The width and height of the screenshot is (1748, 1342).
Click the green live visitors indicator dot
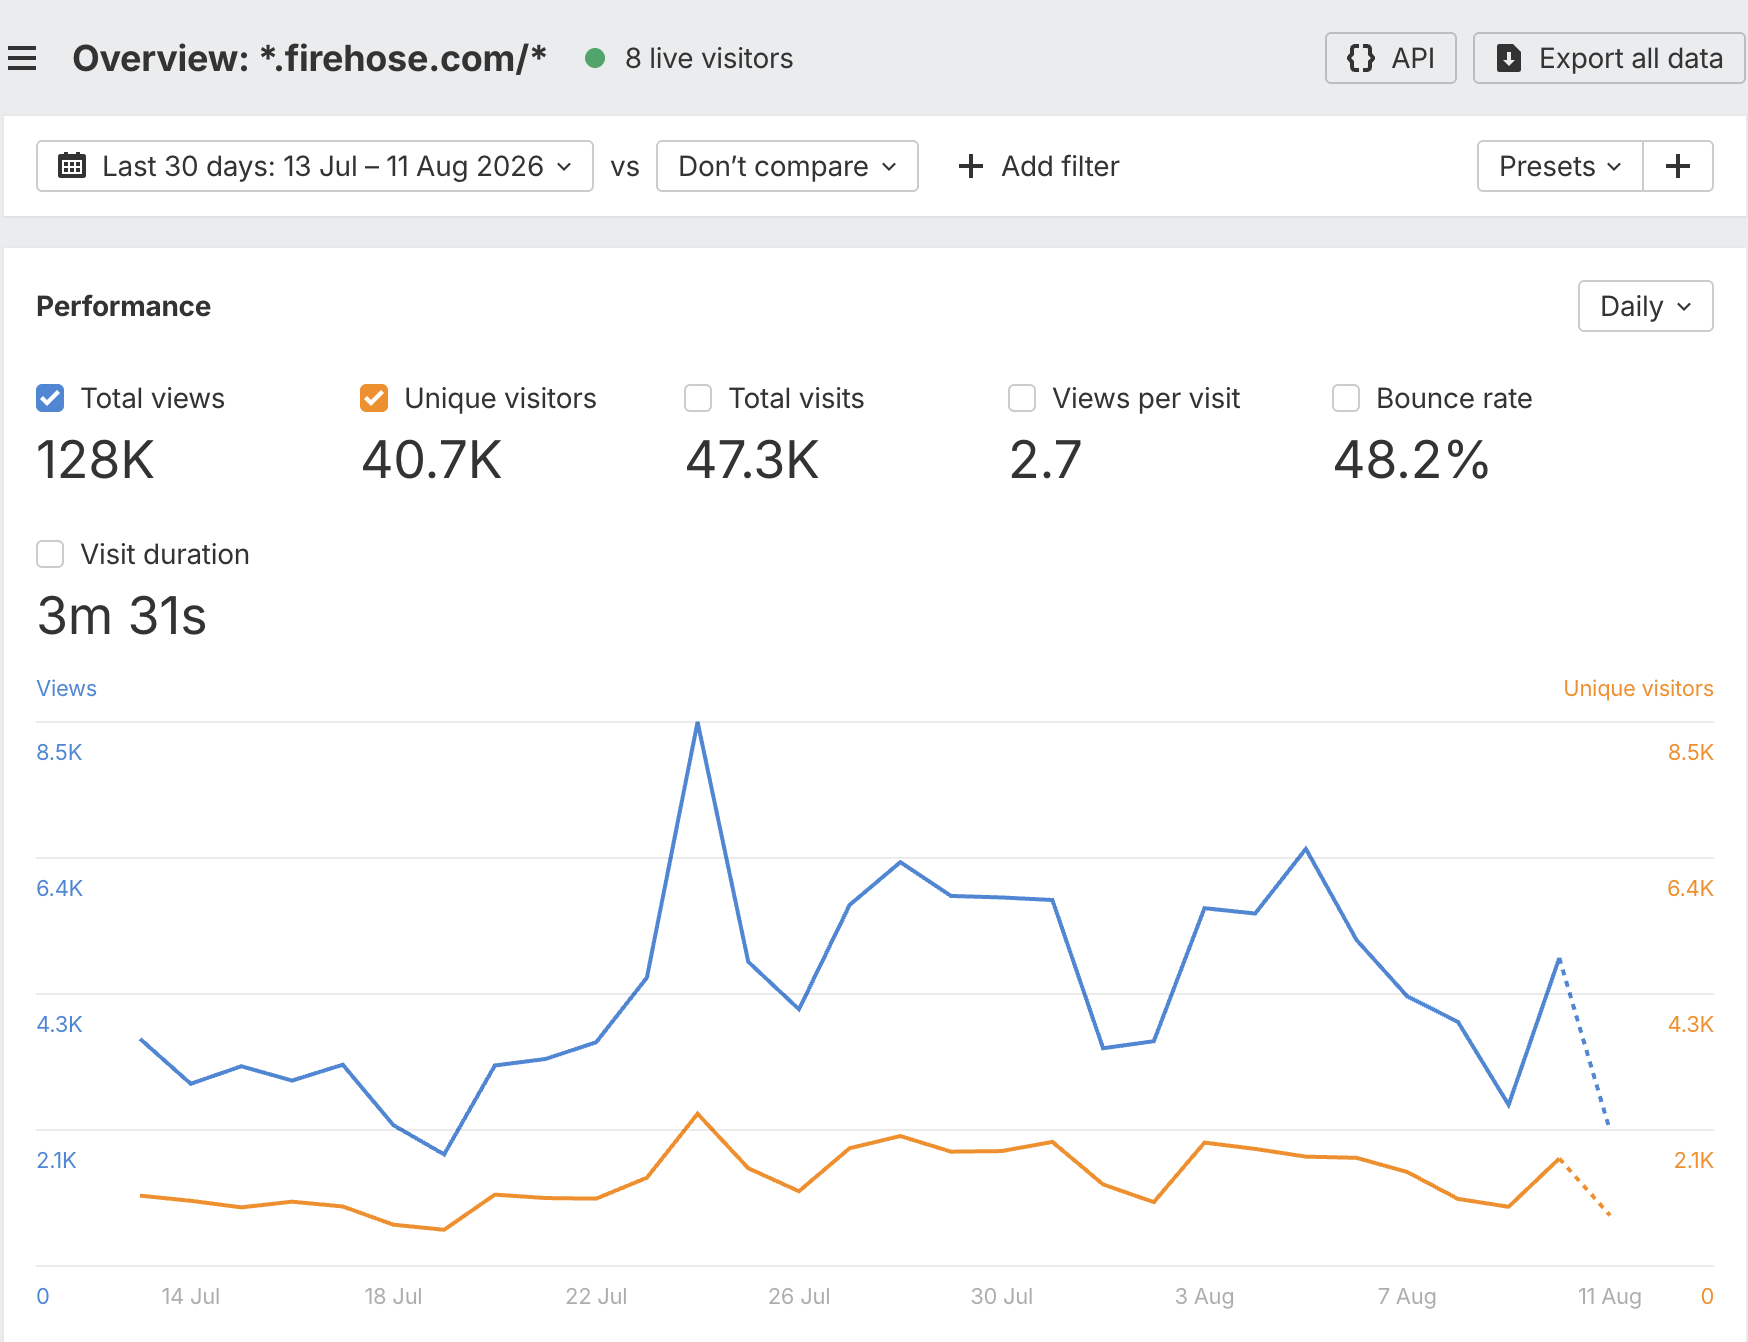pos(595,58)
